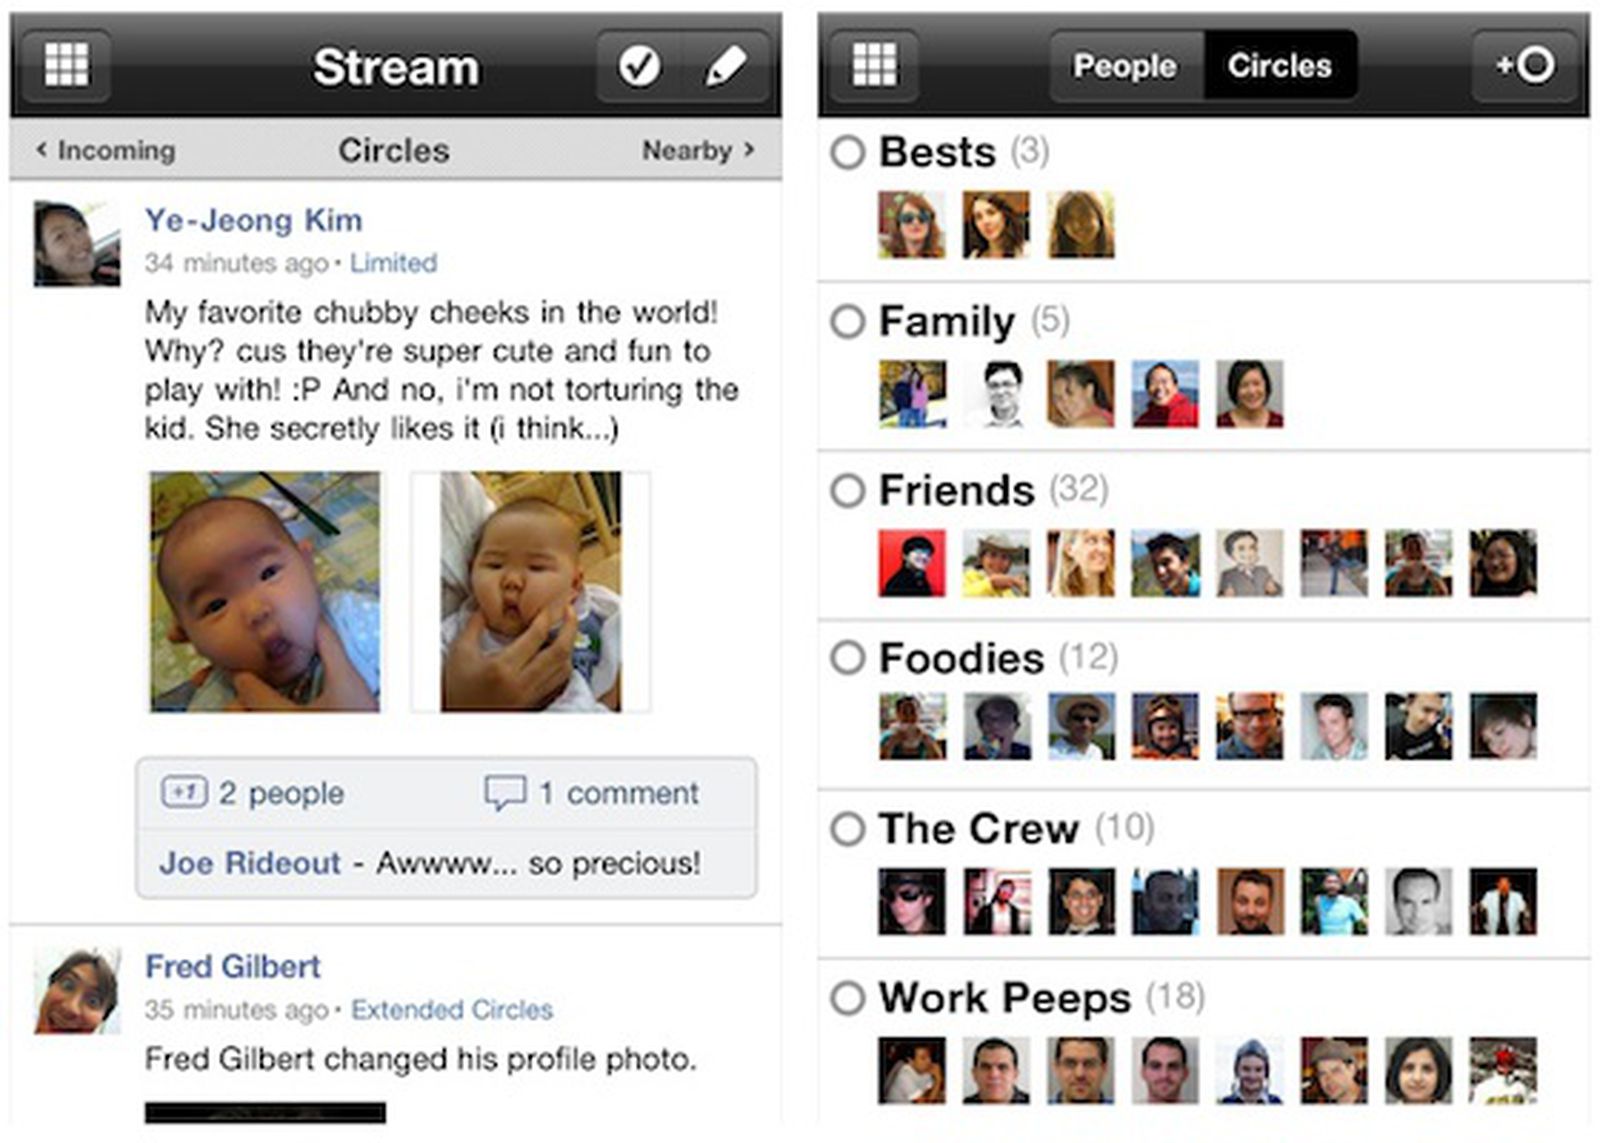Image resolution: width=1600 pixels, height=1143 pixels.
Task: Create a new circle with the +circle icon
Action: click(1524, 66)
